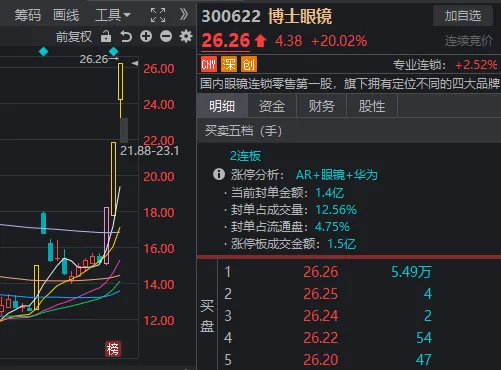The width and height of the screenshot is (501, 370).
Task: Select buy level 3 price 26.24
Action: coord(321,316)
